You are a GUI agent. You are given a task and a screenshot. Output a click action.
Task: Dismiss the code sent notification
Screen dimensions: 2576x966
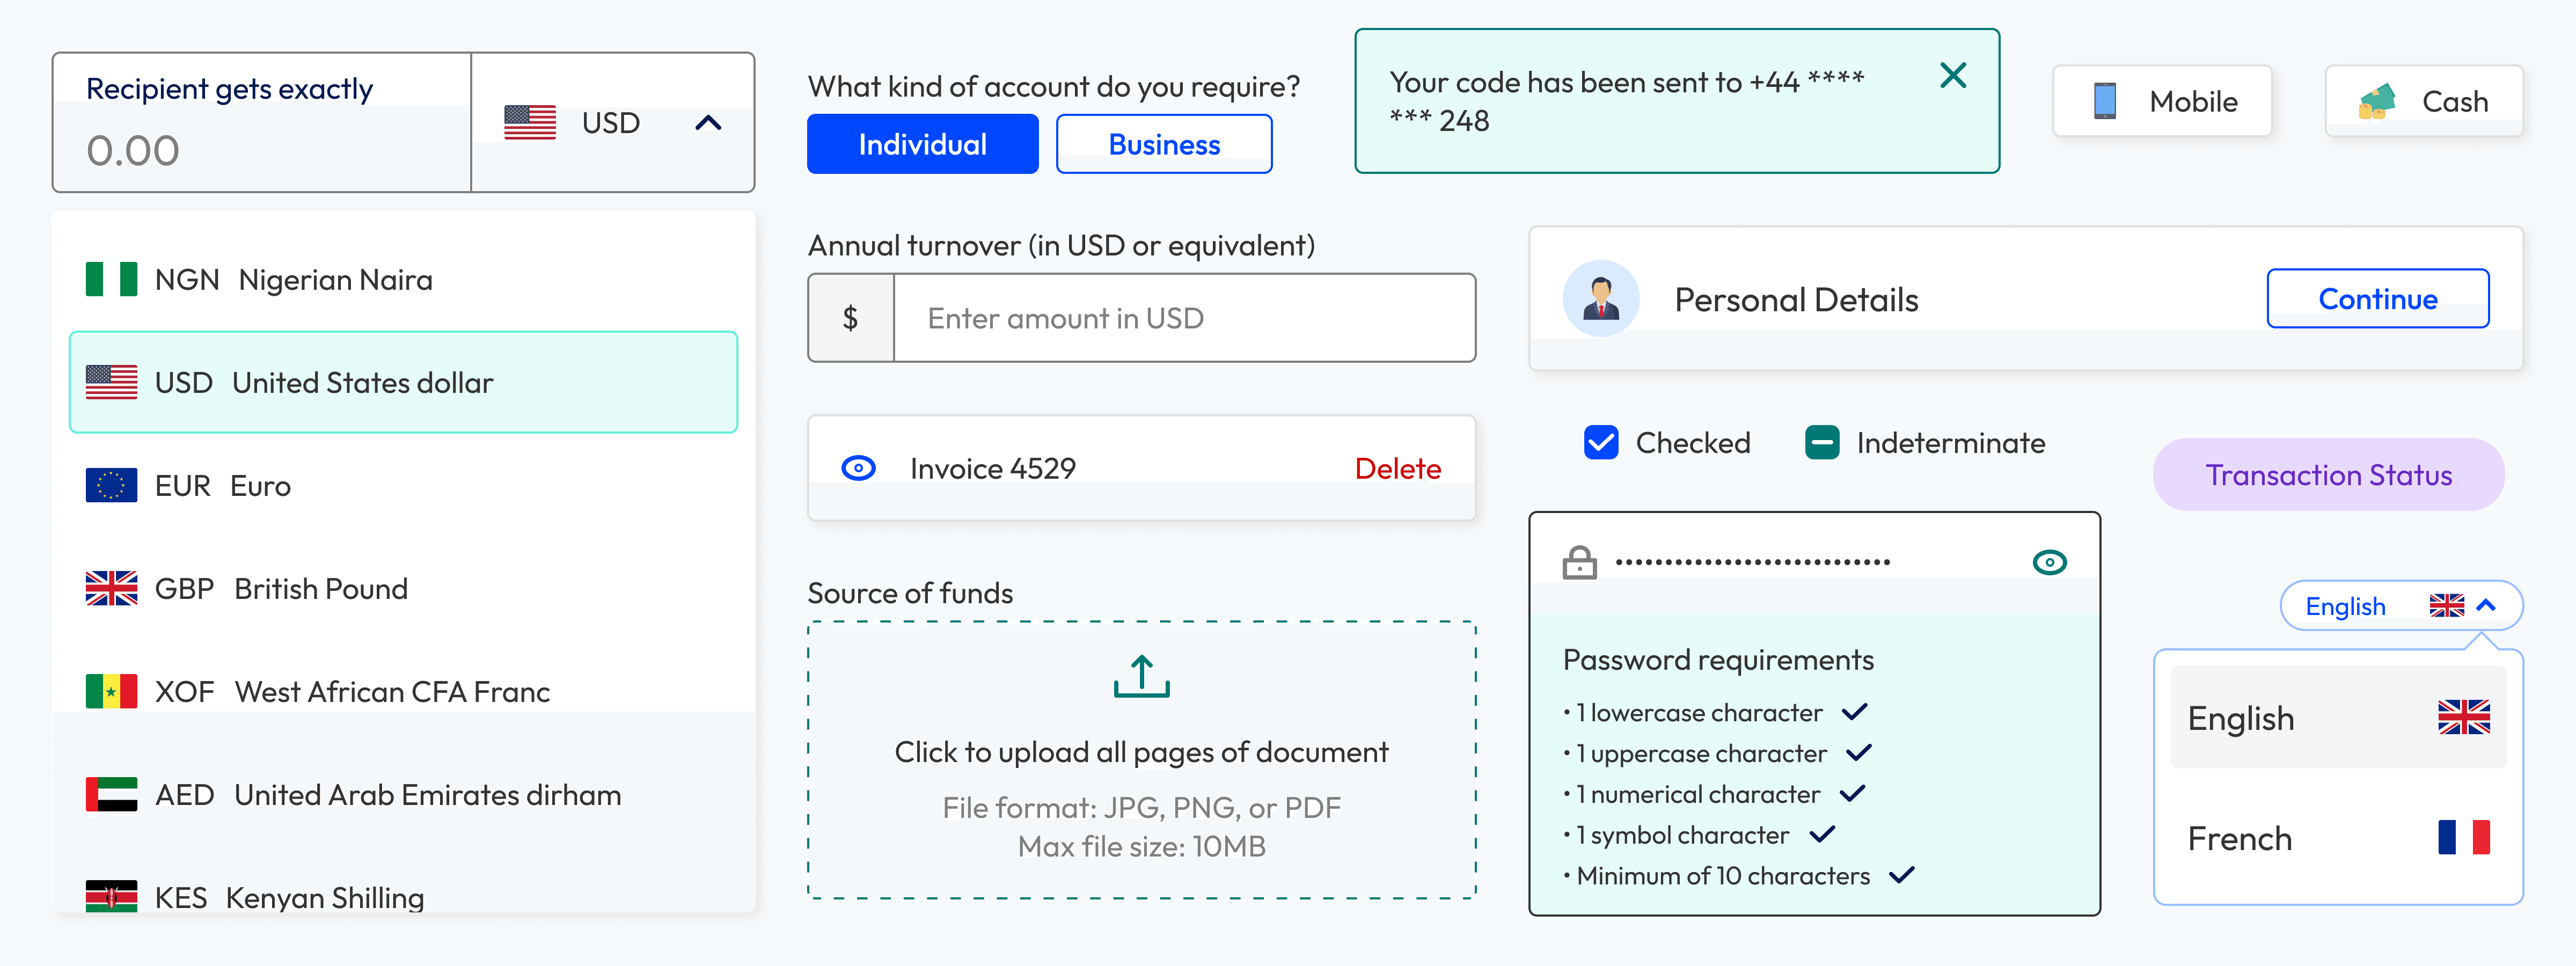(1952, 75)
